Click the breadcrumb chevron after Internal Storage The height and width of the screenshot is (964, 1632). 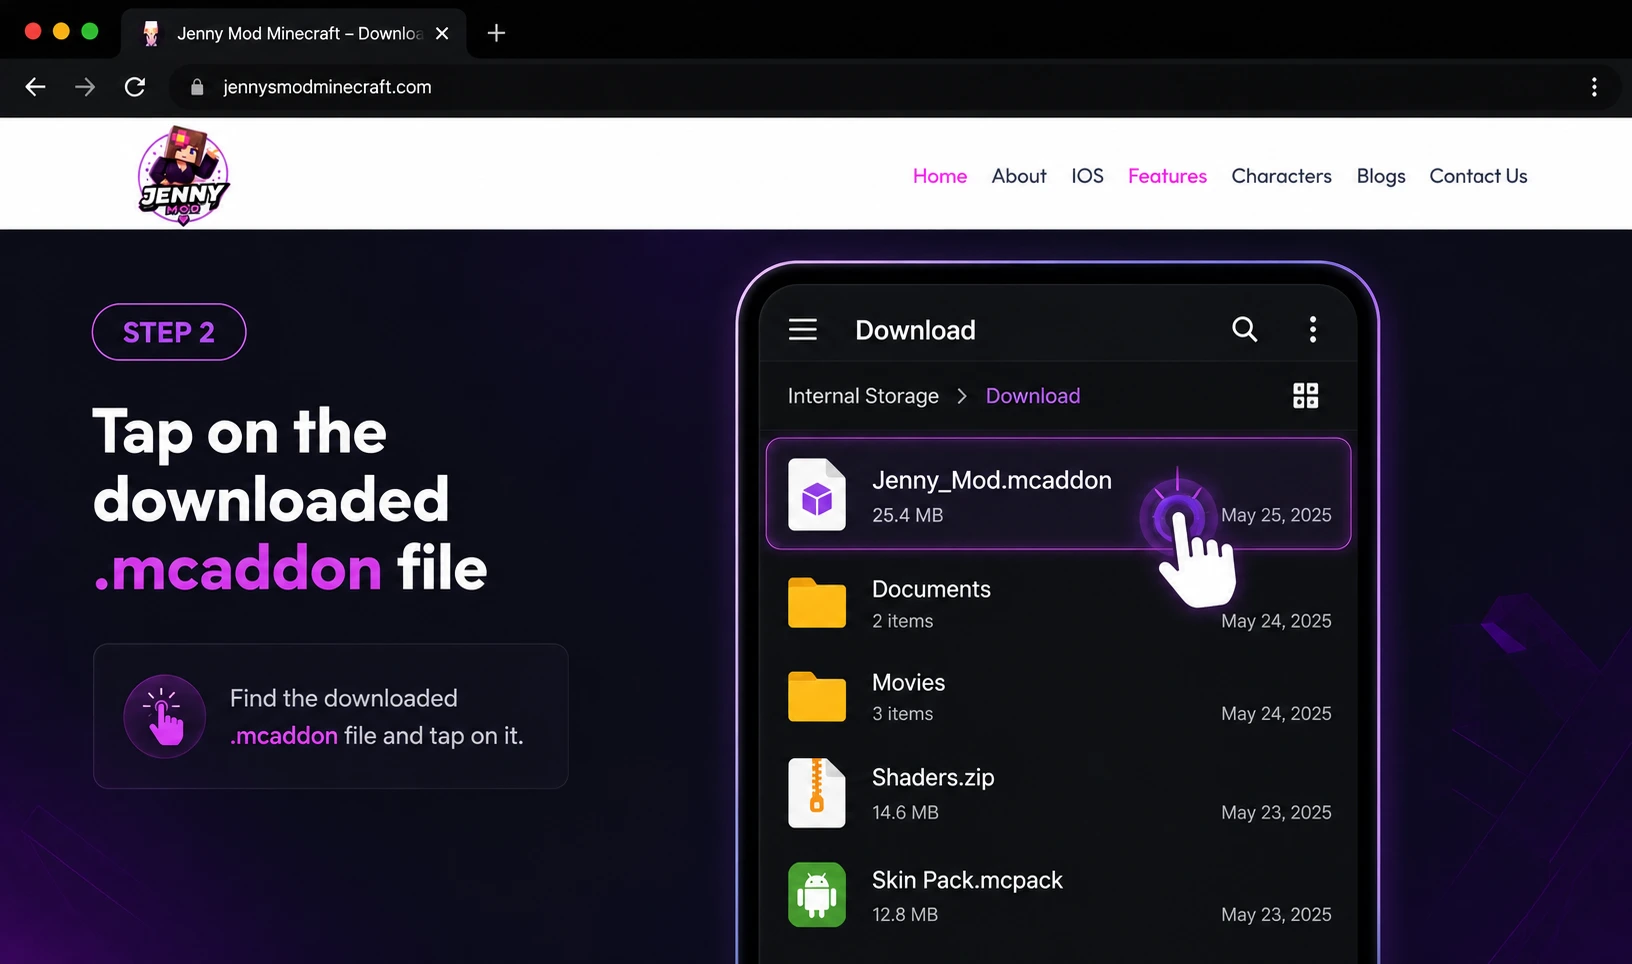(962, 396)
